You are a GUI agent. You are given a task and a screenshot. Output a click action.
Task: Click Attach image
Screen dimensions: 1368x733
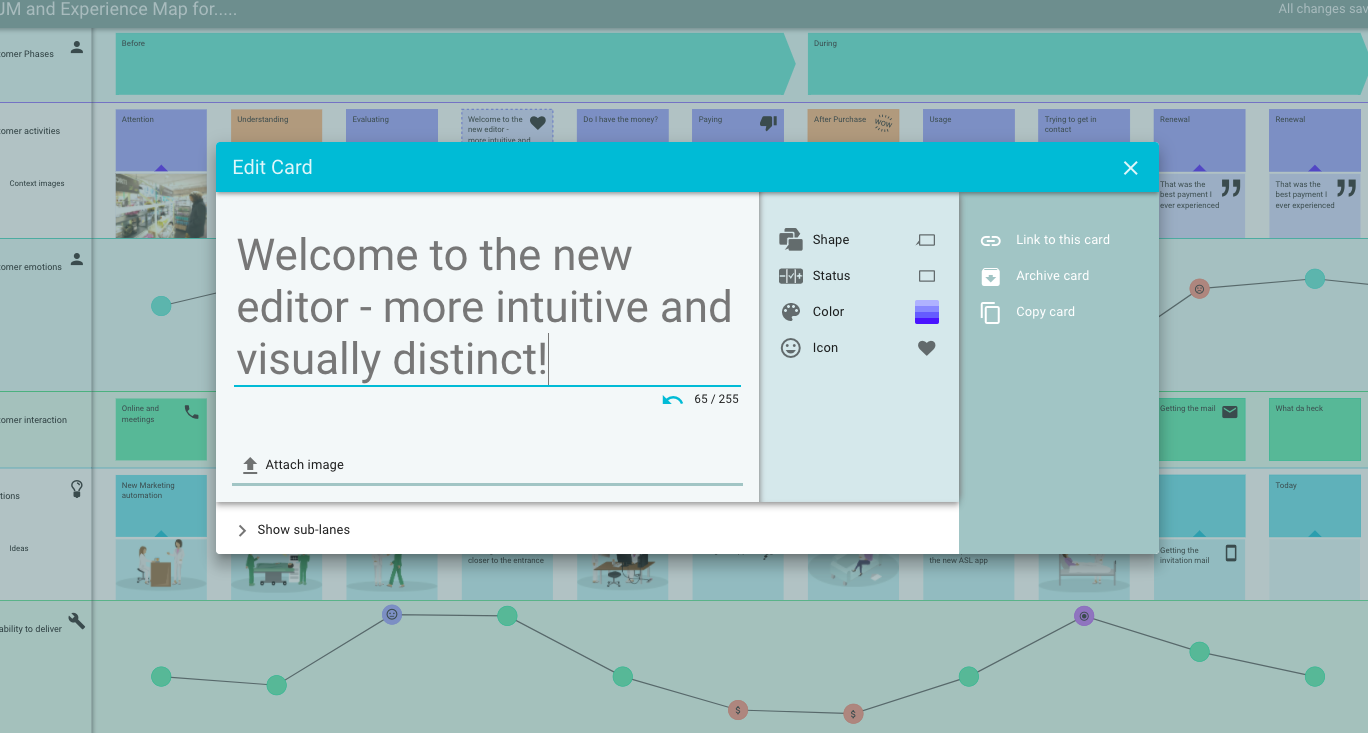click(x=304, y=465)
